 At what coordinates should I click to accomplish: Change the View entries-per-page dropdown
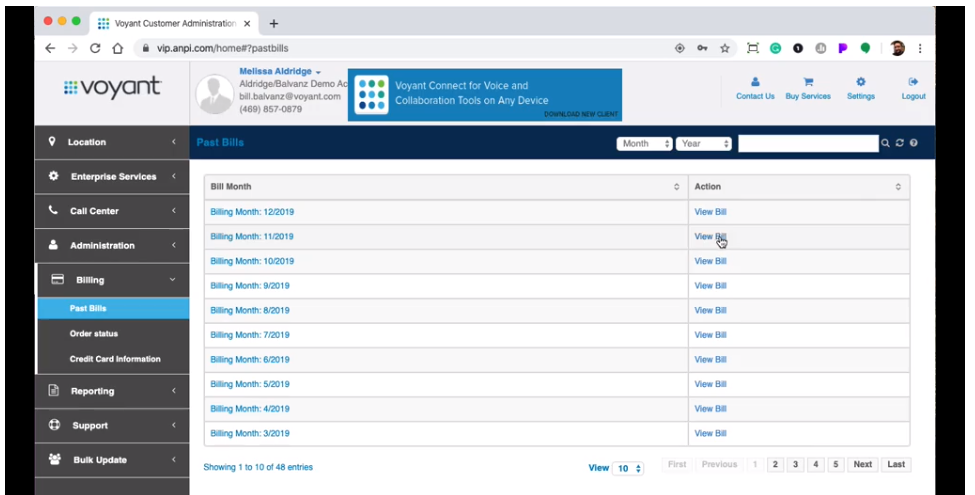(629, 467)
